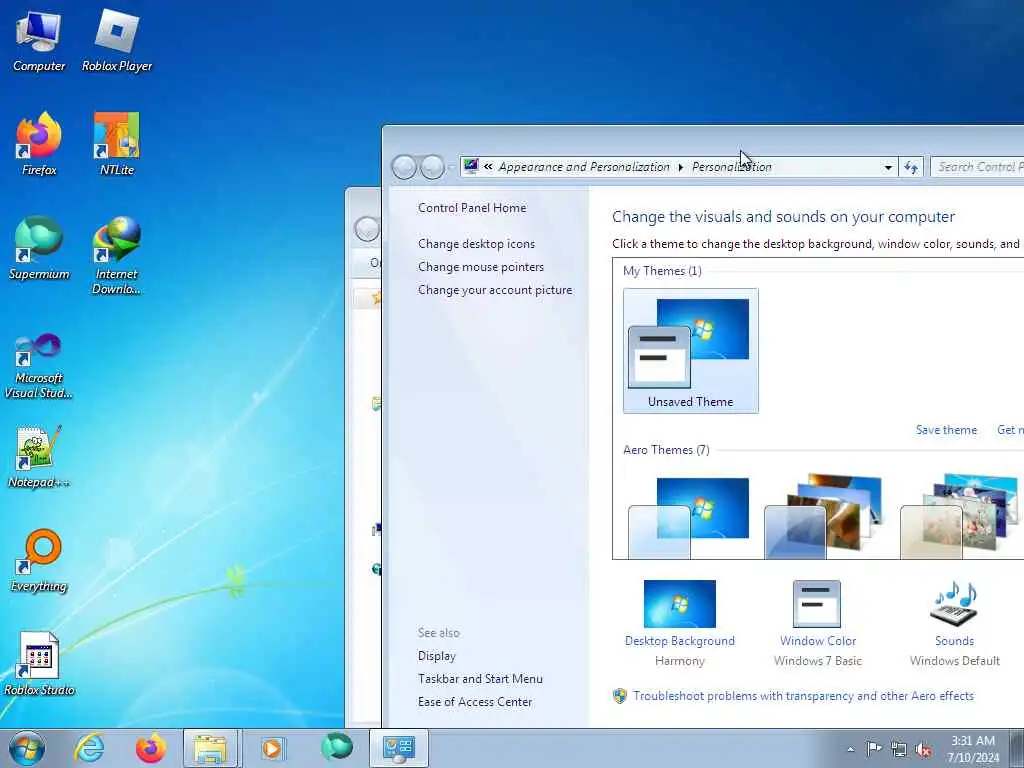Image resolution: width=1024 pixels, height=768 pixels.
Task: Open Windows Explorer from the taskbar
Action: pos(211,748)
